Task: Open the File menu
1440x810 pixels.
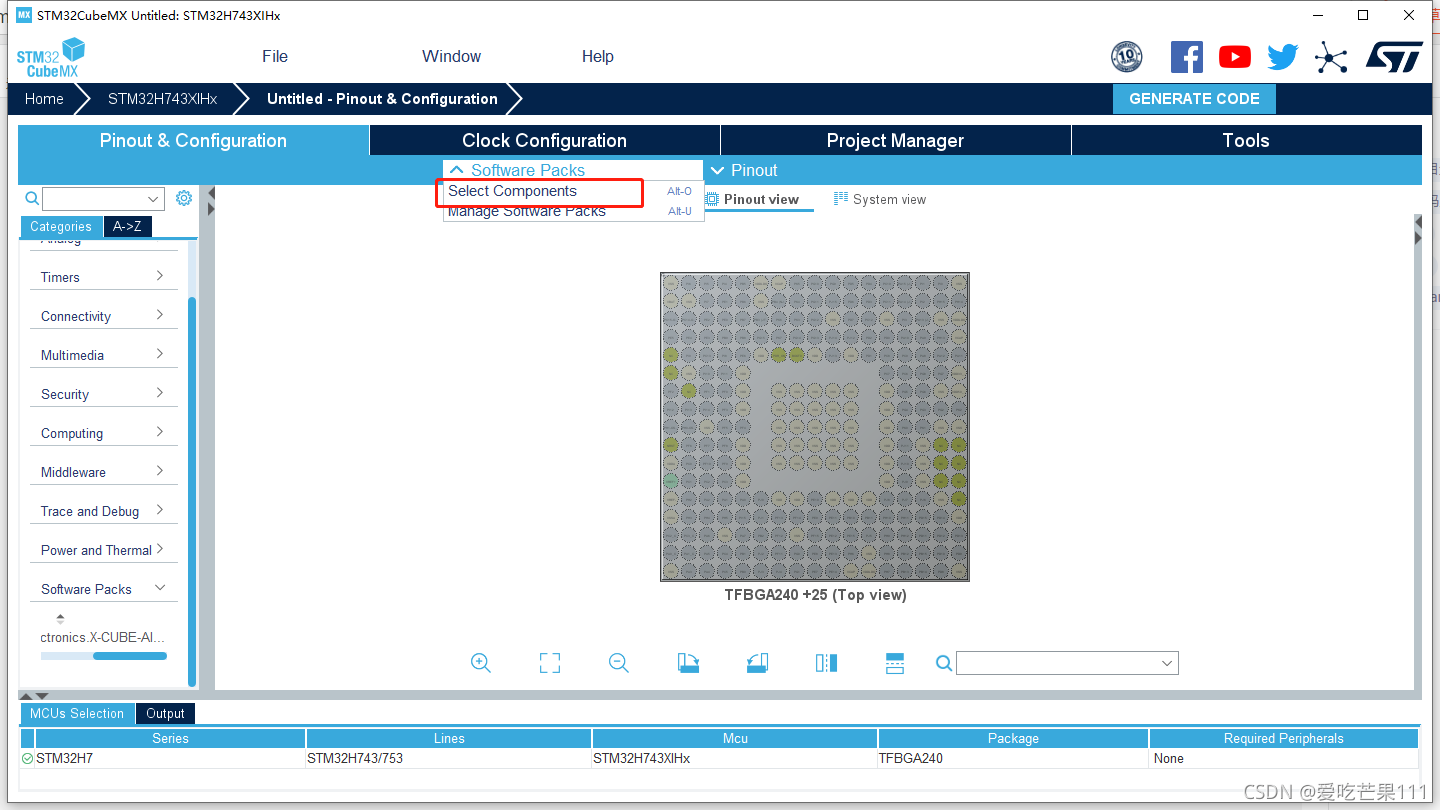Action: pos(275,56)
